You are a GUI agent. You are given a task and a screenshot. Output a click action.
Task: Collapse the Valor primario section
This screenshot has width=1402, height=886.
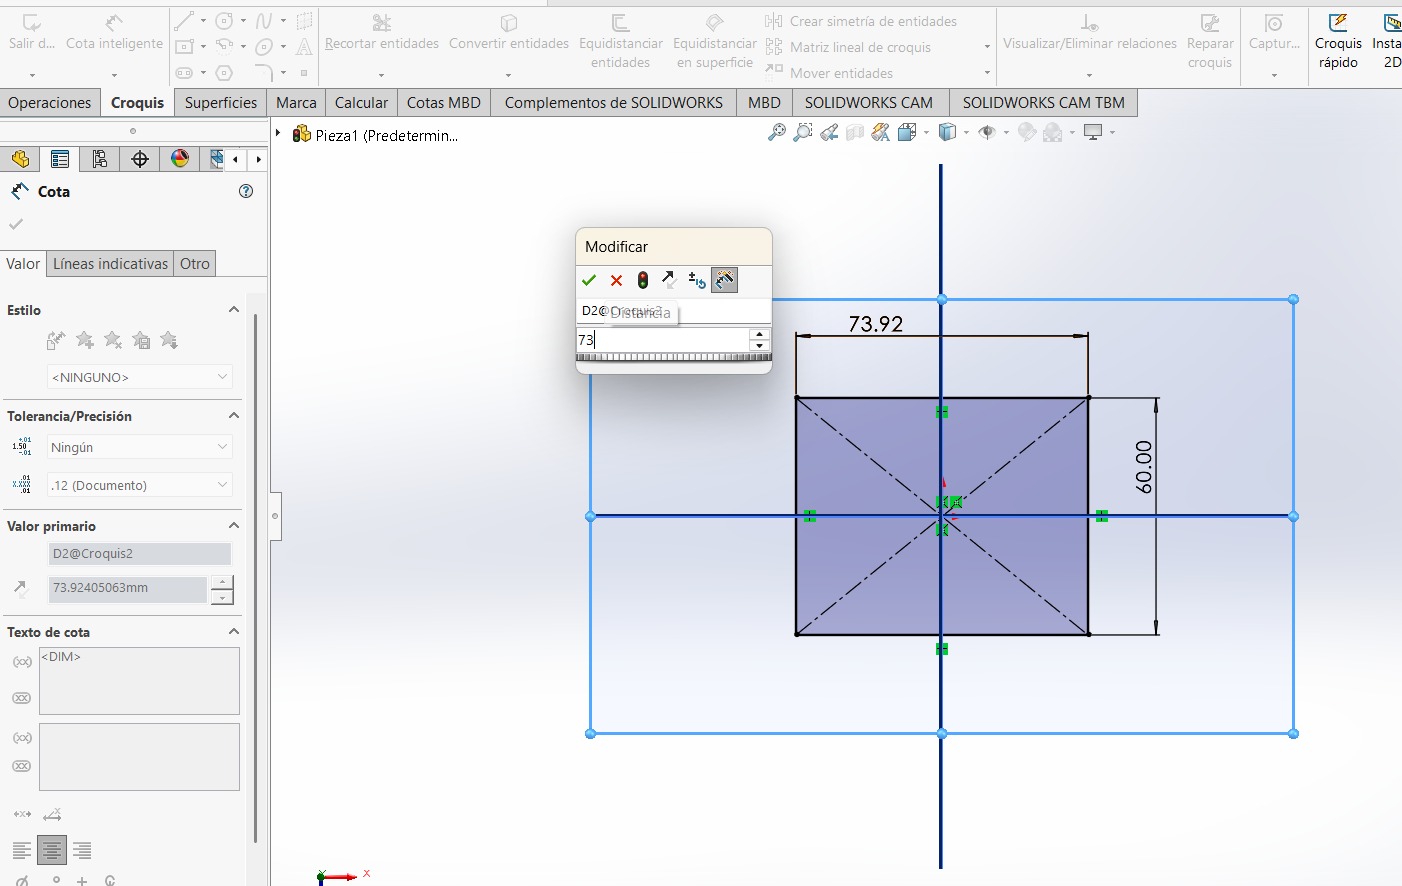tap(234, 526)
